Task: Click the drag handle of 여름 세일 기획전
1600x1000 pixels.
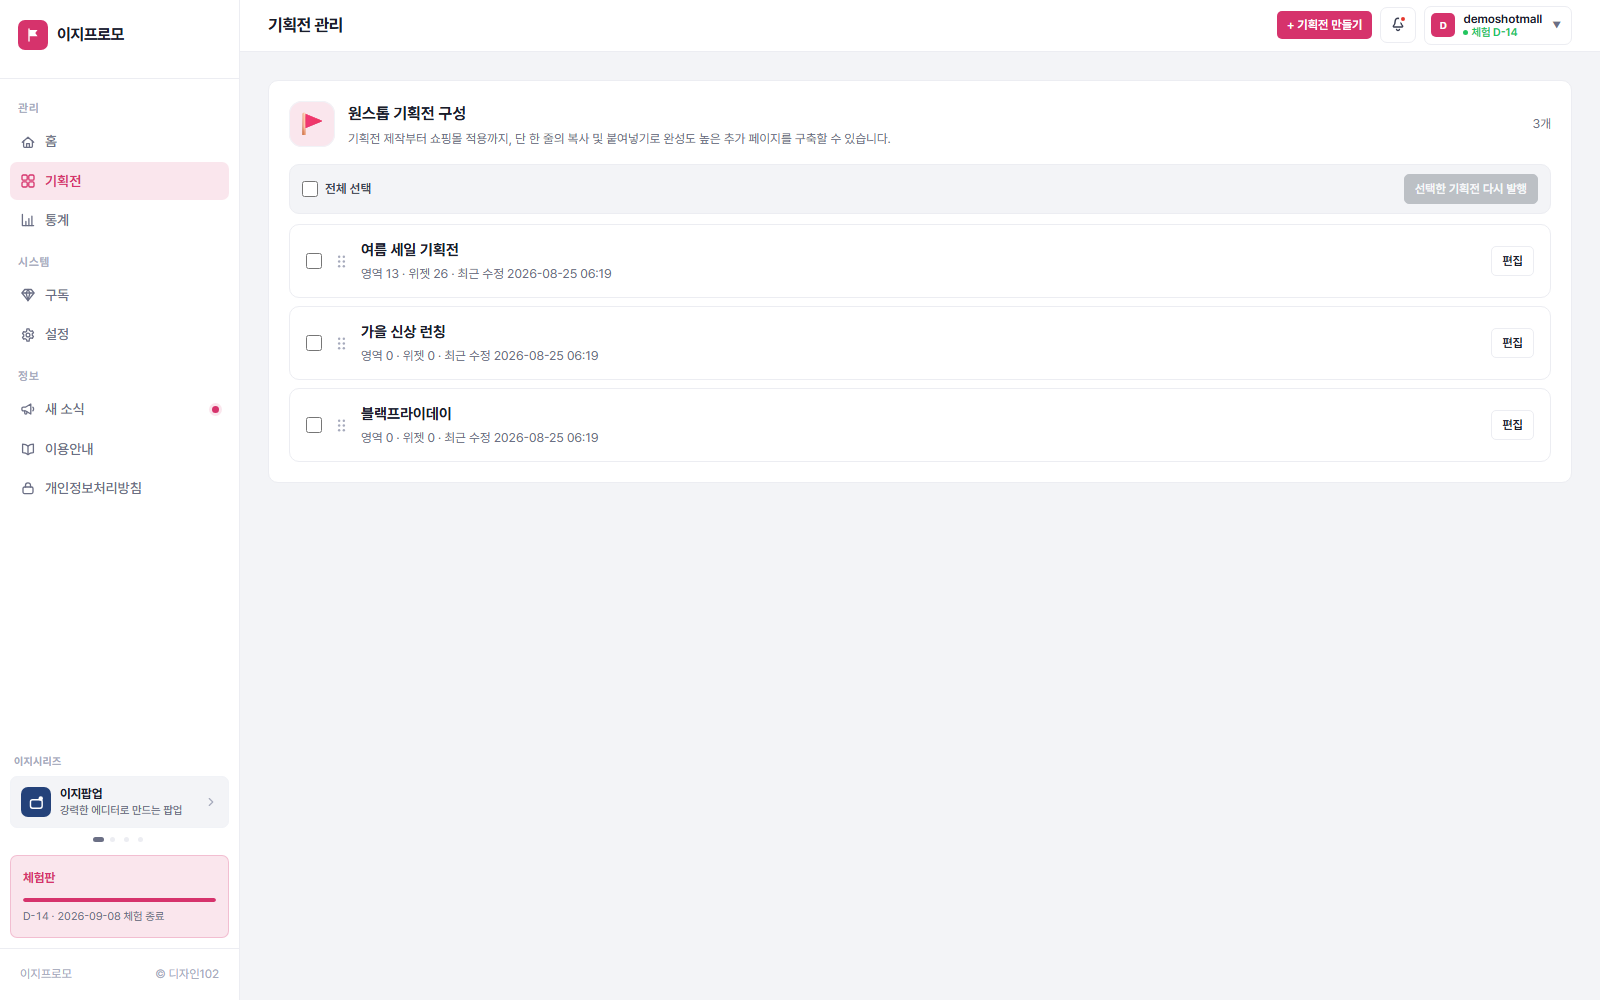Action: pyautogui.click(x=341, y=261)
